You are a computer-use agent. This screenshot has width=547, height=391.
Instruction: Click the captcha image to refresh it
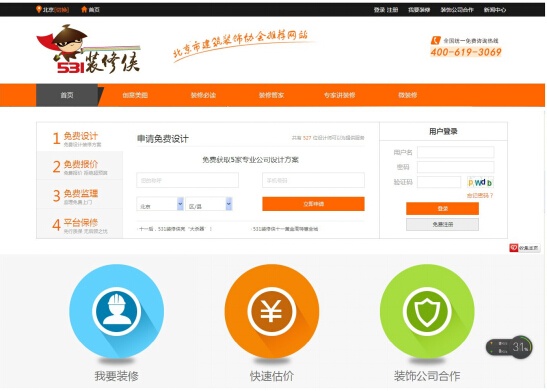pos(480,182)
